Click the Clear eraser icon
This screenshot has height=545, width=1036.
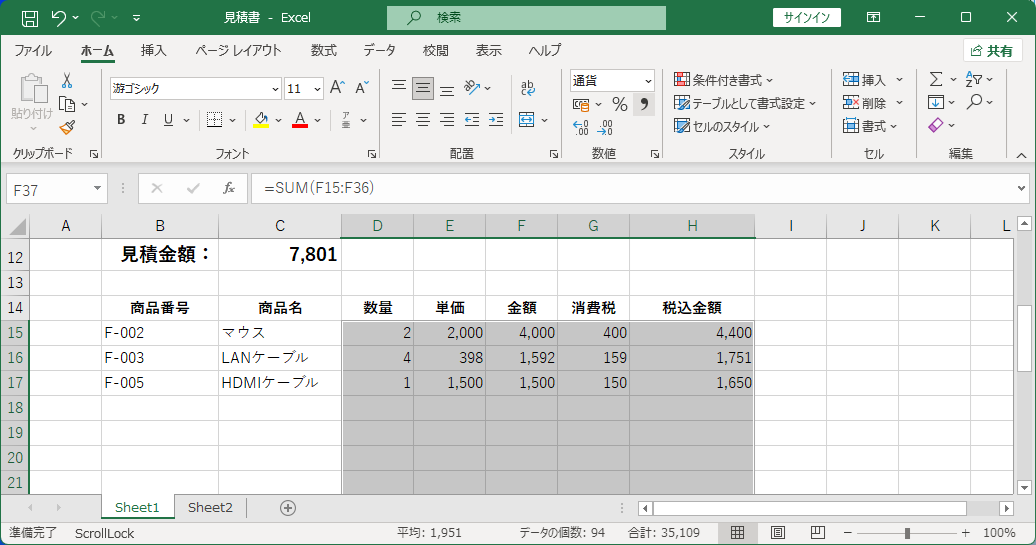(x=936, y=125)
